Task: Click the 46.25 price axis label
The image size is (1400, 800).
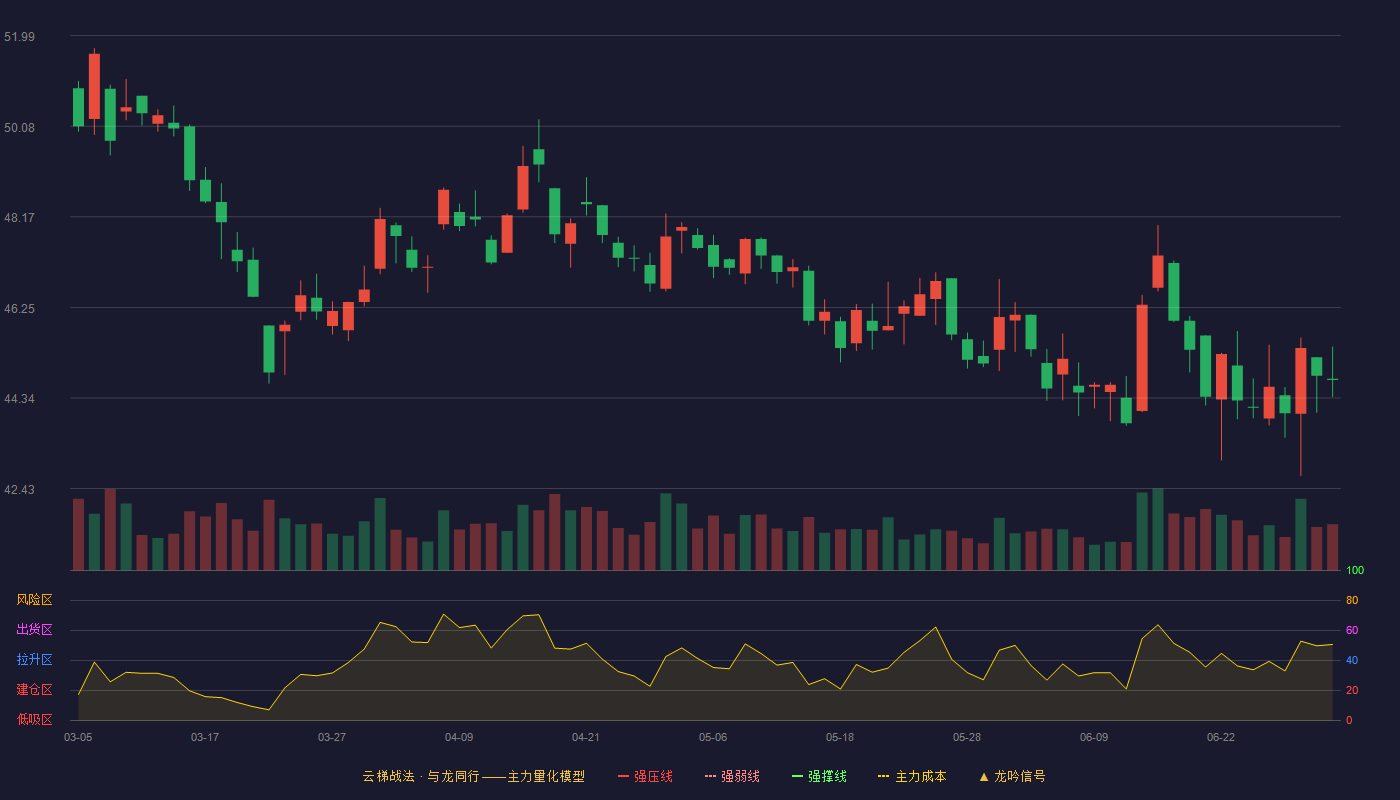Action: pos(19,309)
